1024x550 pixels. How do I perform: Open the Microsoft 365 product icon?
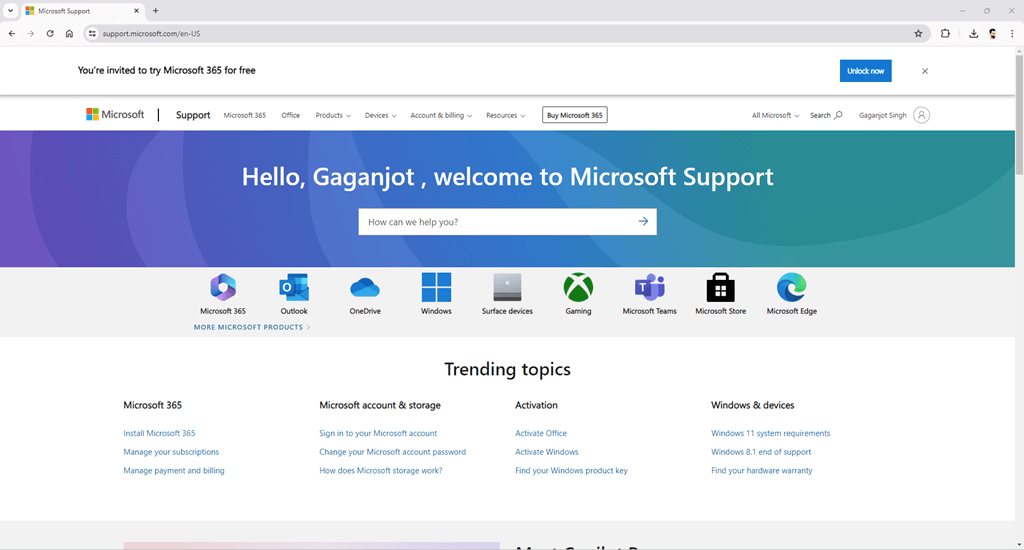click(223, 287)
